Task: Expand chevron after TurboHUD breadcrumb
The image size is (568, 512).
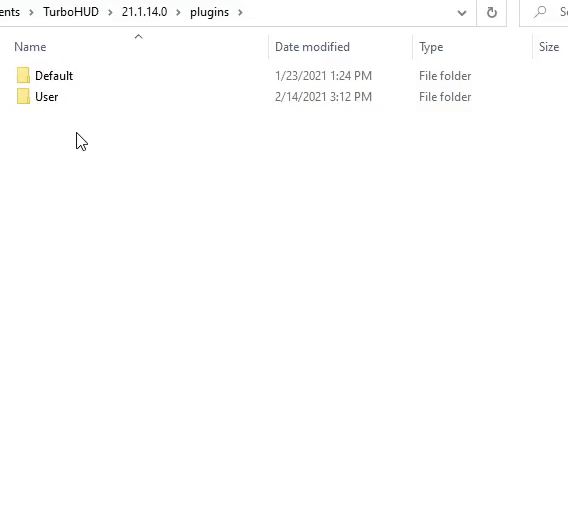Action: click(x=110, y=13)
